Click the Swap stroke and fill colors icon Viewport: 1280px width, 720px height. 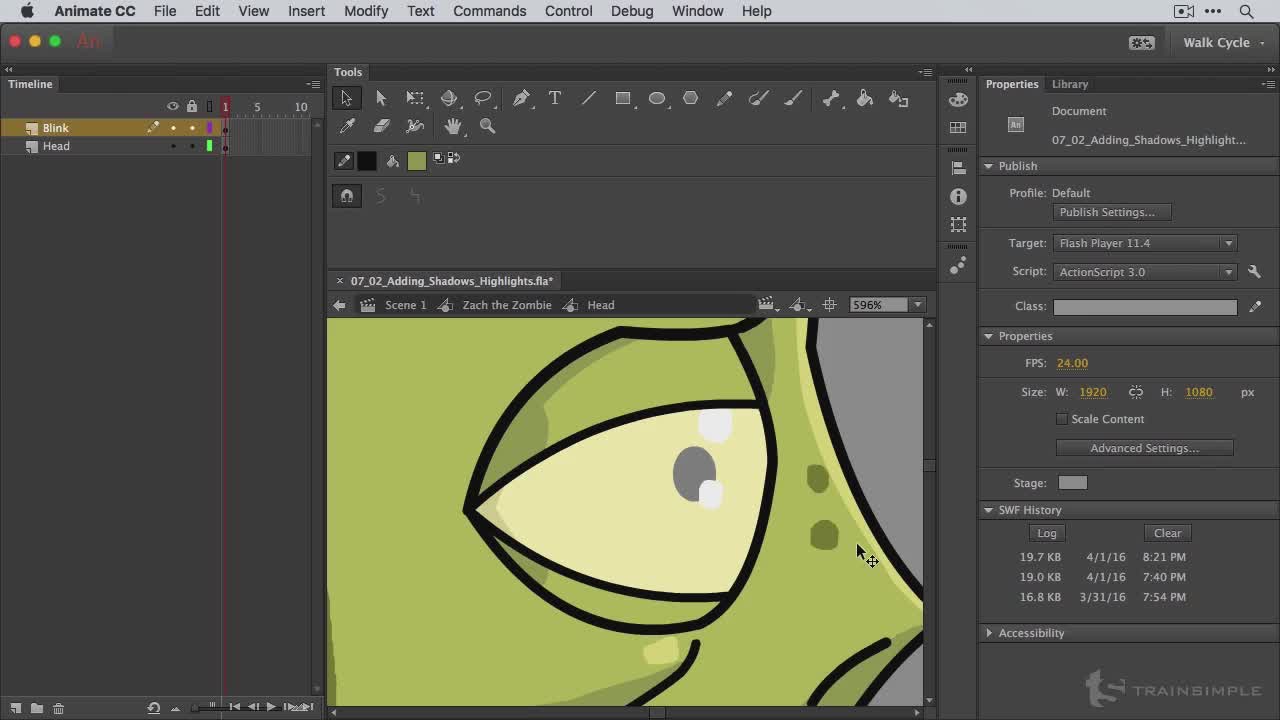[x=453, y=158]
